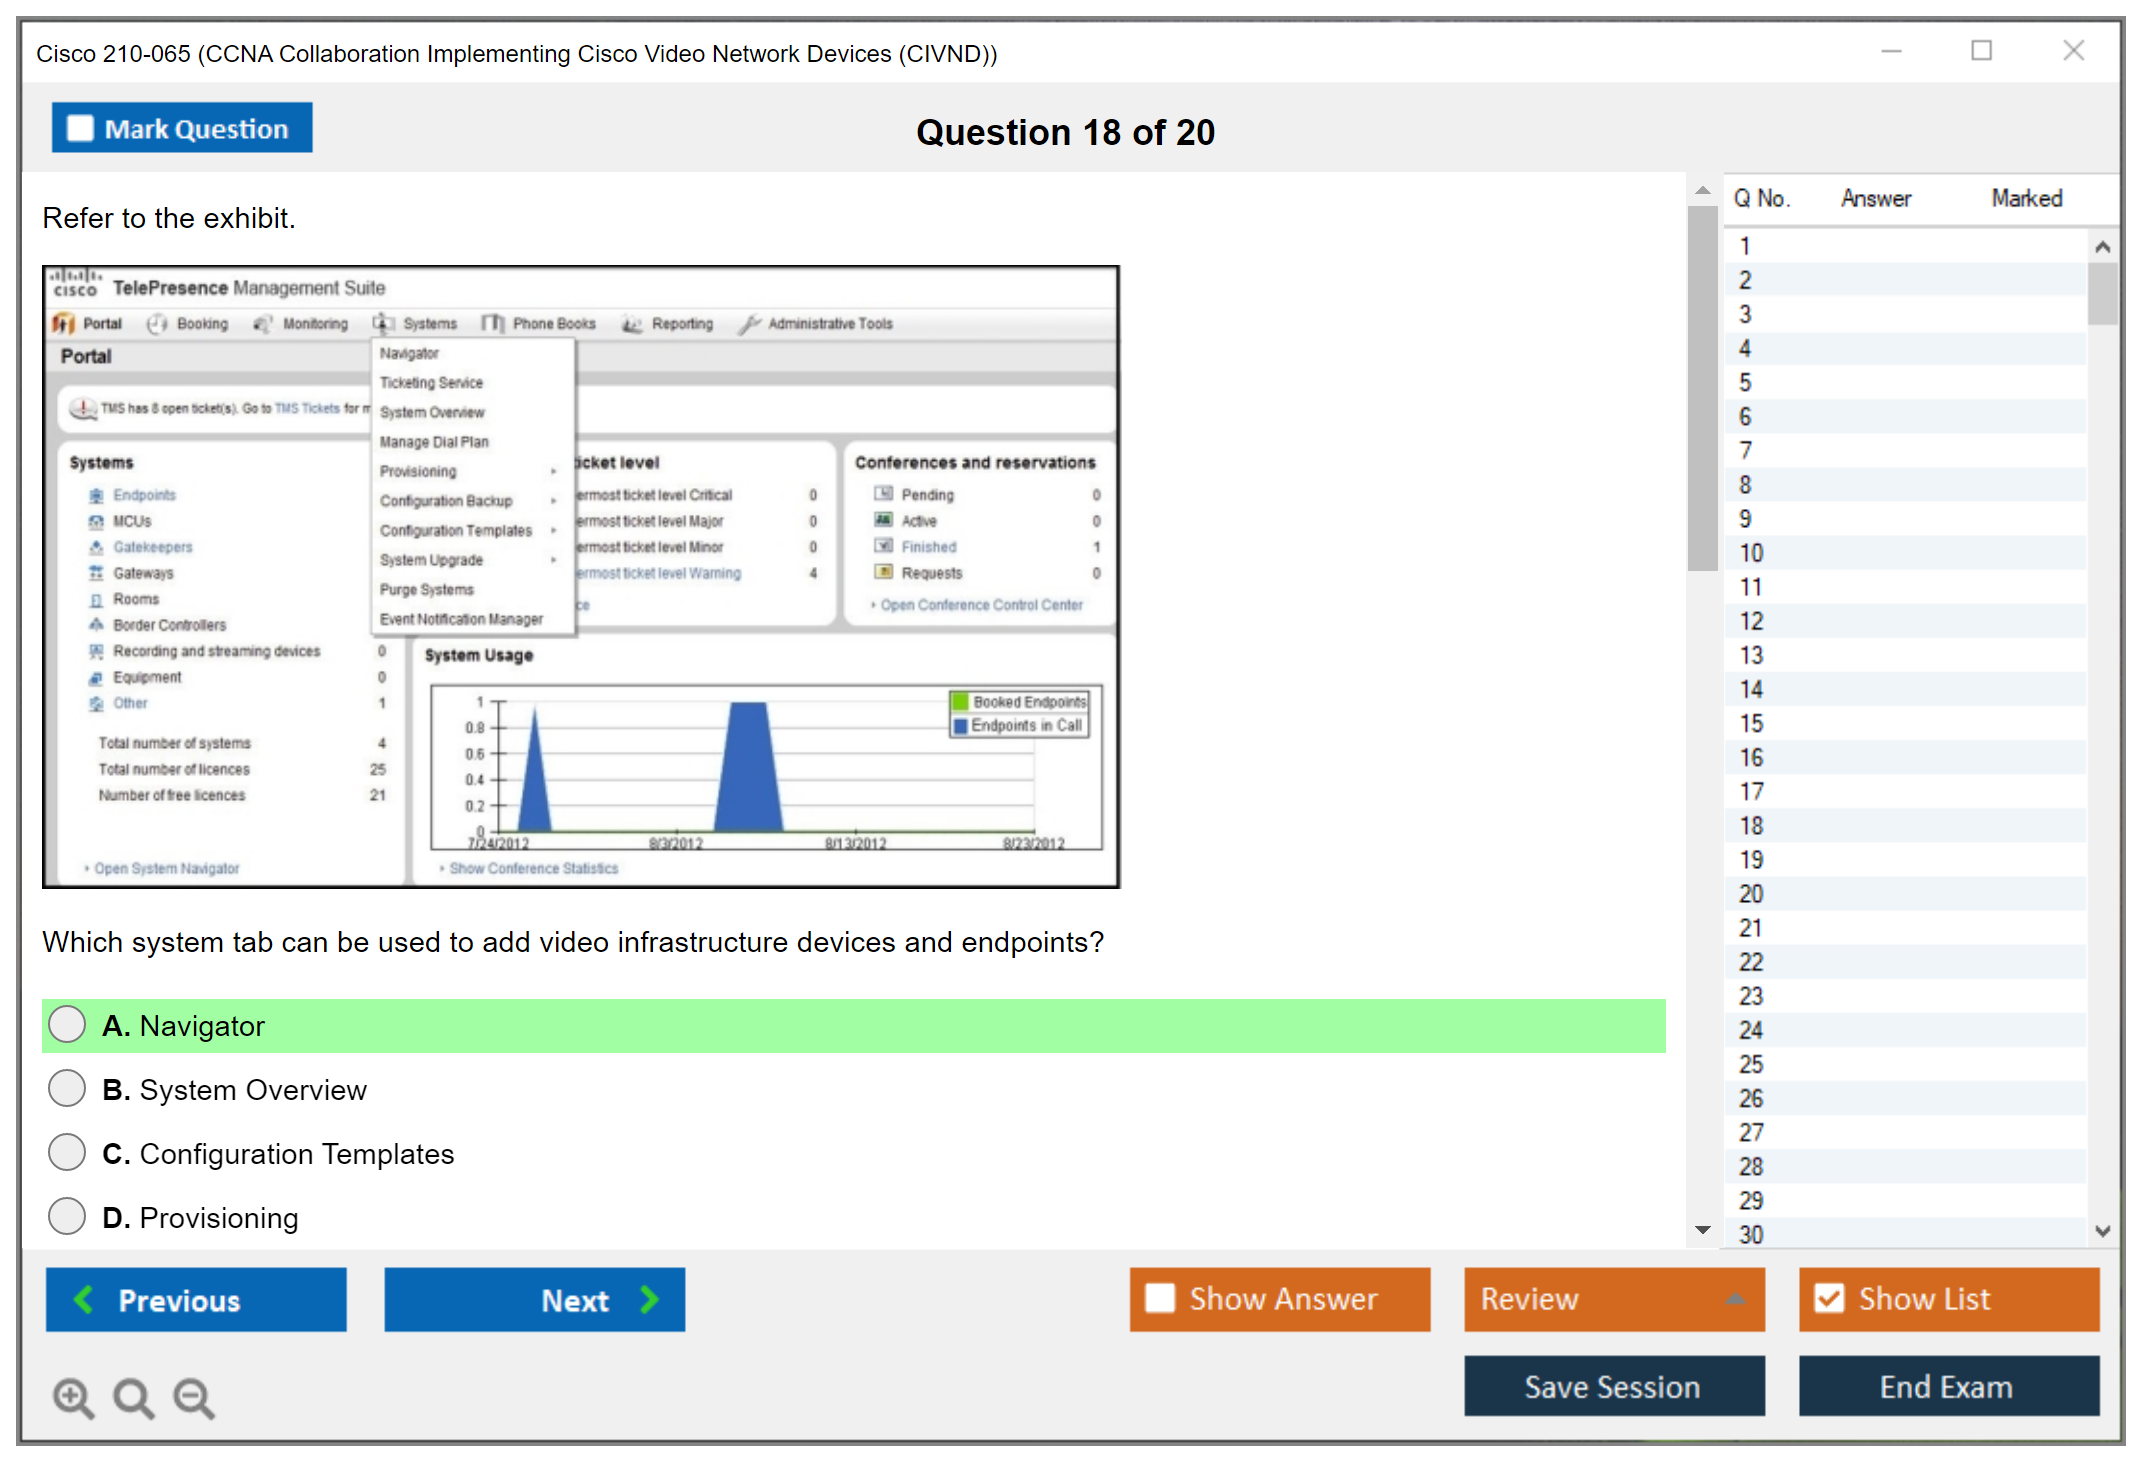Screen dimensions: 2150x1470
Task: Click the zoom in magnifier icon
Action: (73, 1397)
